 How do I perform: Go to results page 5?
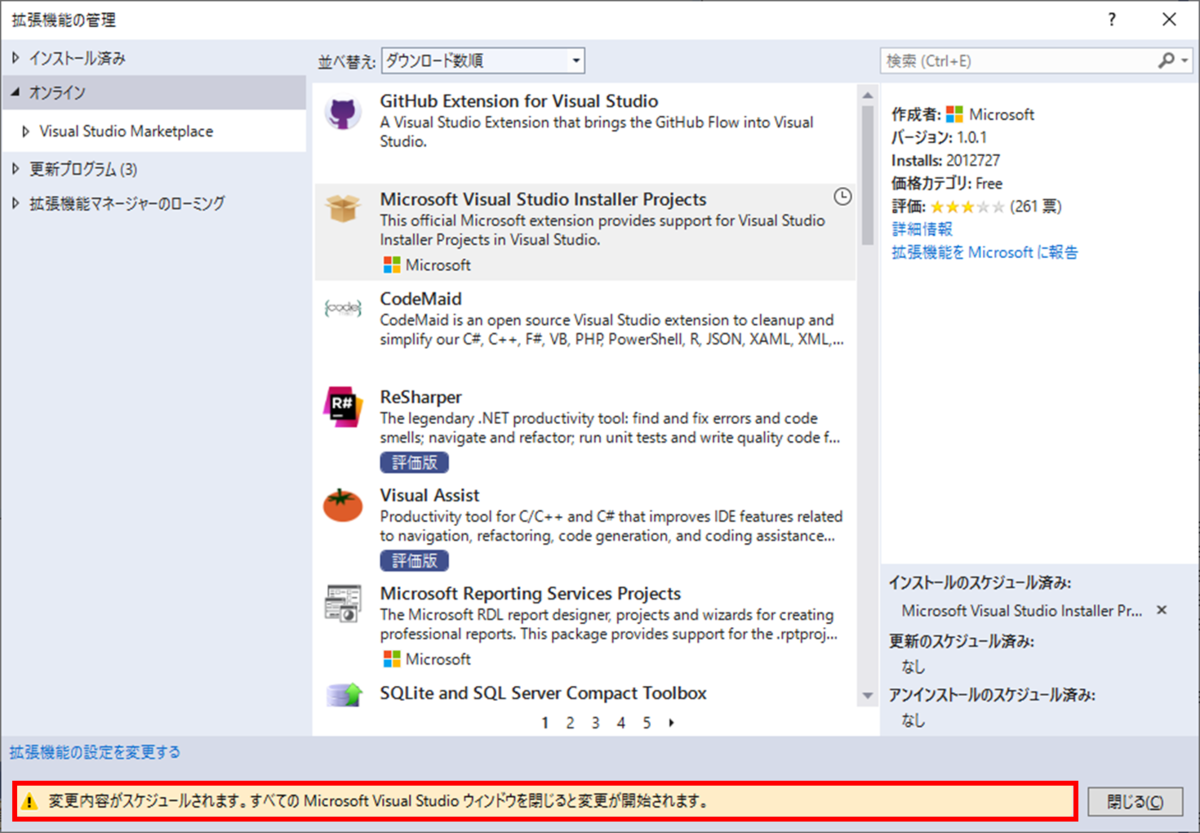(x=647, y=722)
